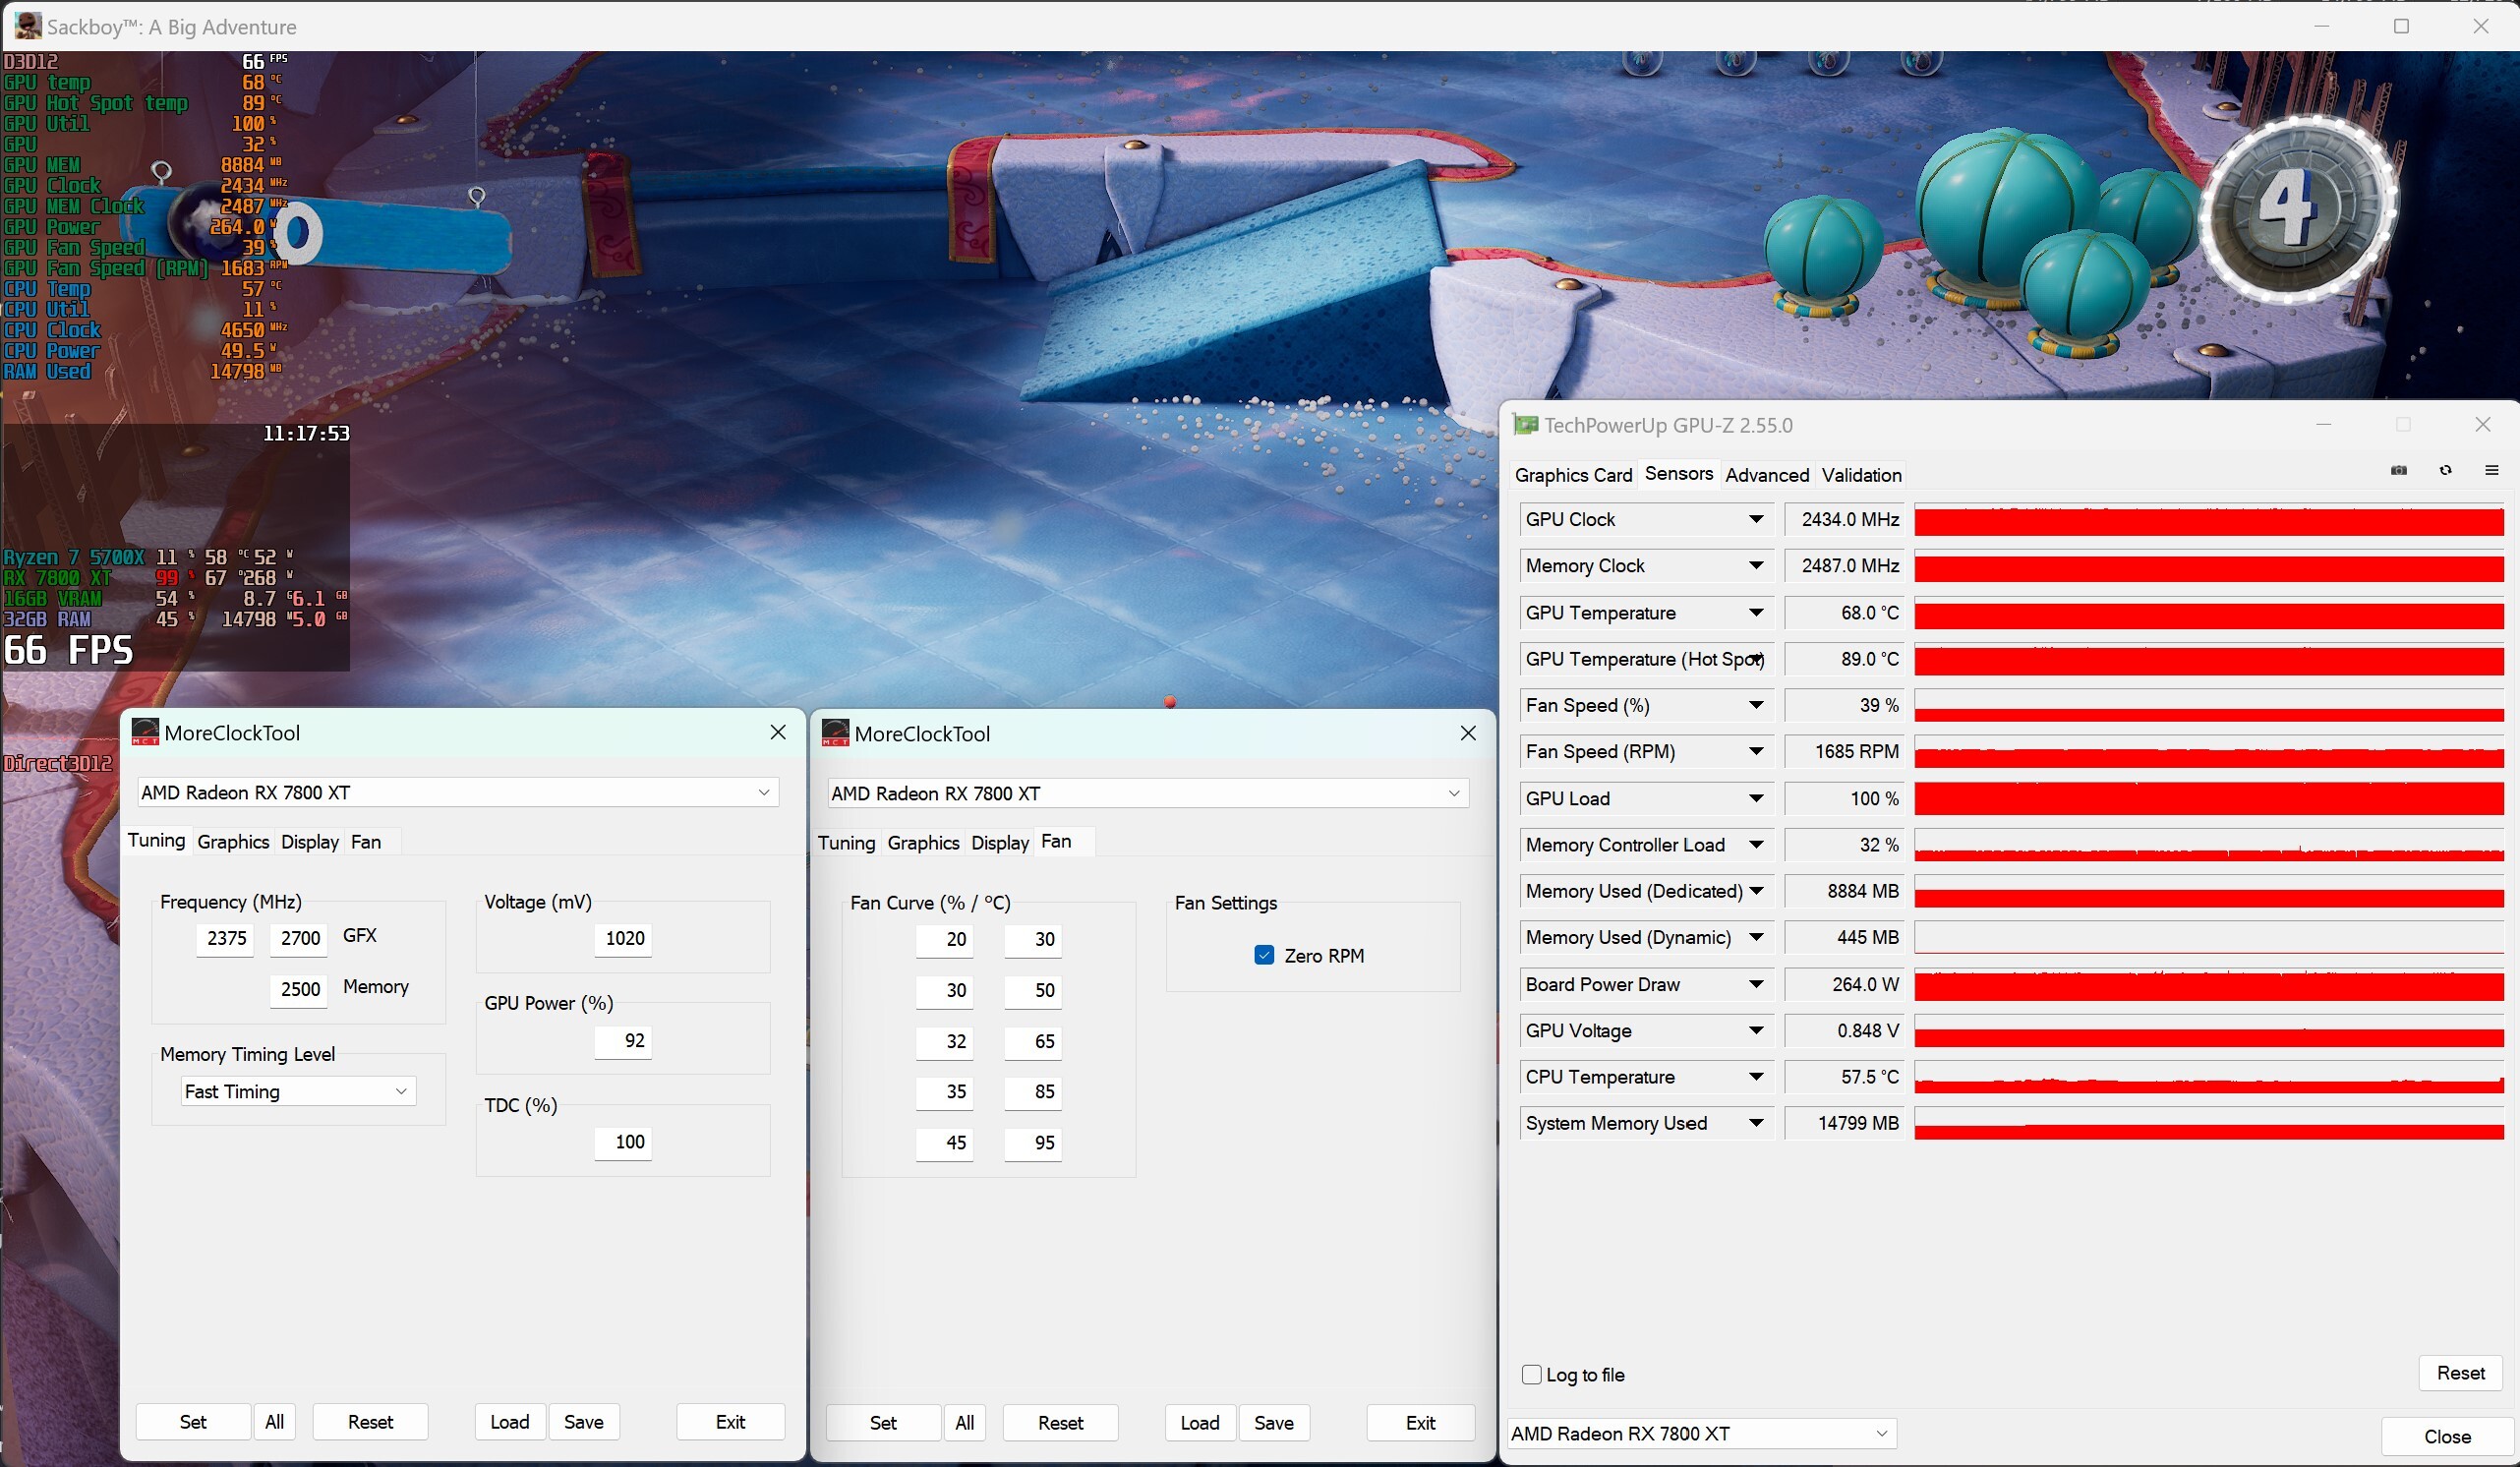This screenshot has width=2520, height=1467.
Task: Click Save button in right MoreClockTool
Action: click(1274, 1423)
